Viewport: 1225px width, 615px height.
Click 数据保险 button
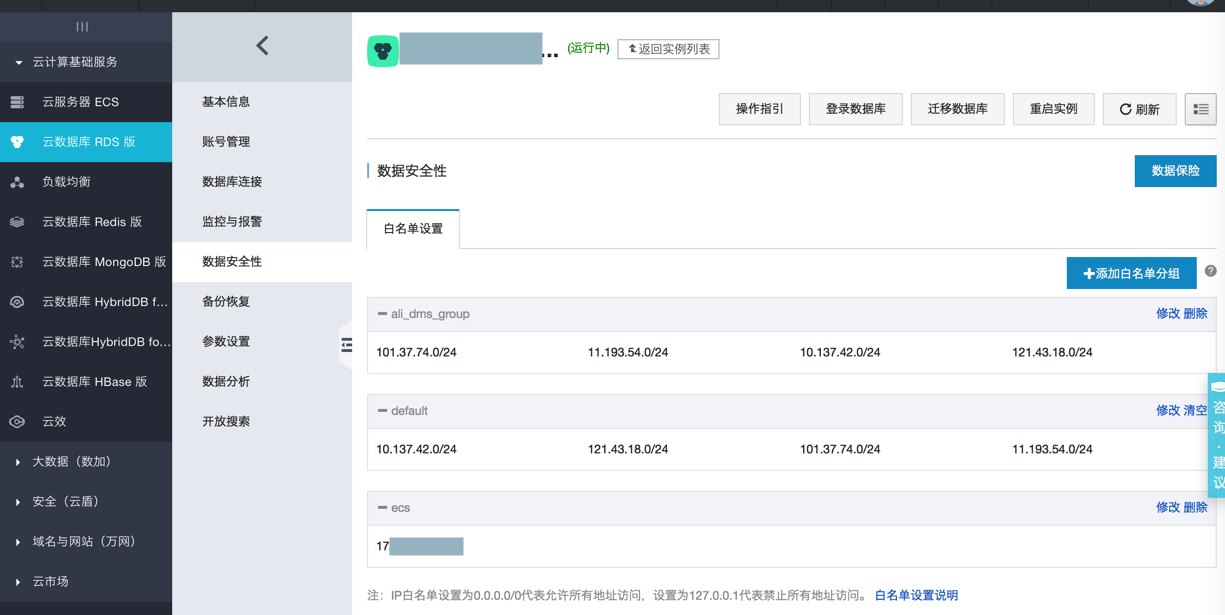click(x=1175, y=171)
